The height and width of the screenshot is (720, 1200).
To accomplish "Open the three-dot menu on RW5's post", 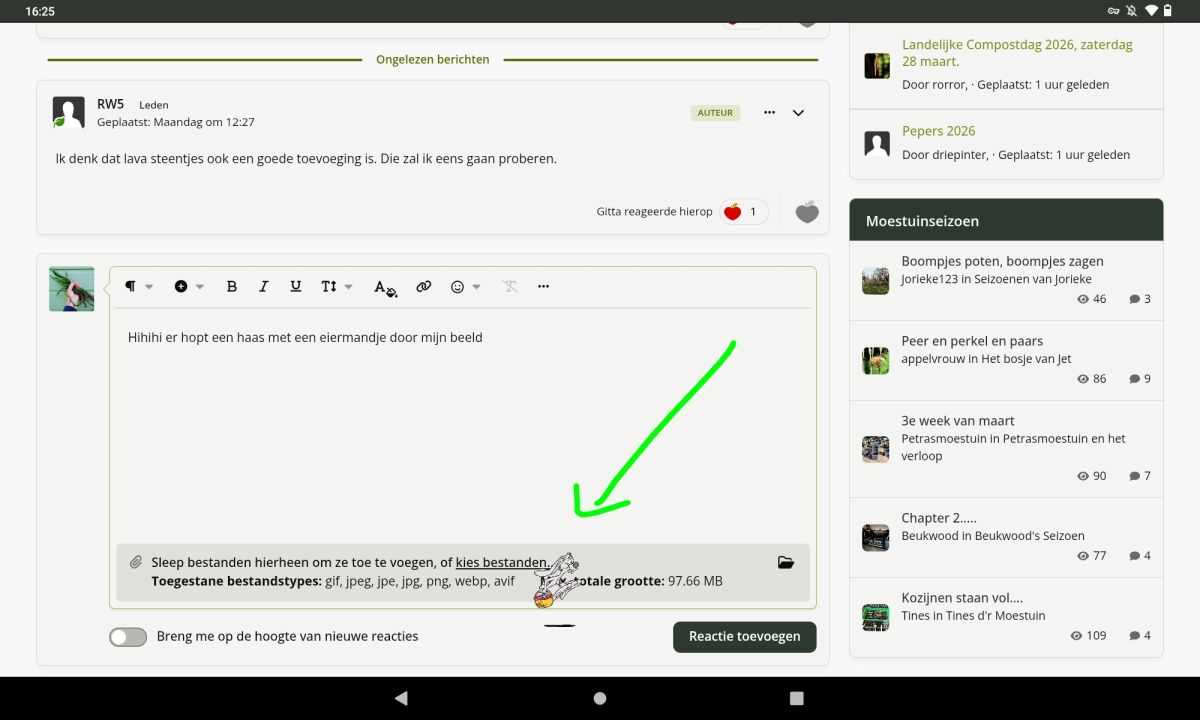I will (x=769, y=113).
